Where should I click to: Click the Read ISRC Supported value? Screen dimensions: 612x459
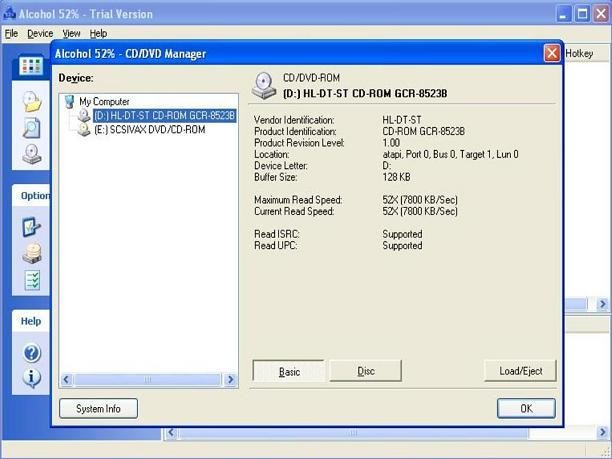[402, 234]
